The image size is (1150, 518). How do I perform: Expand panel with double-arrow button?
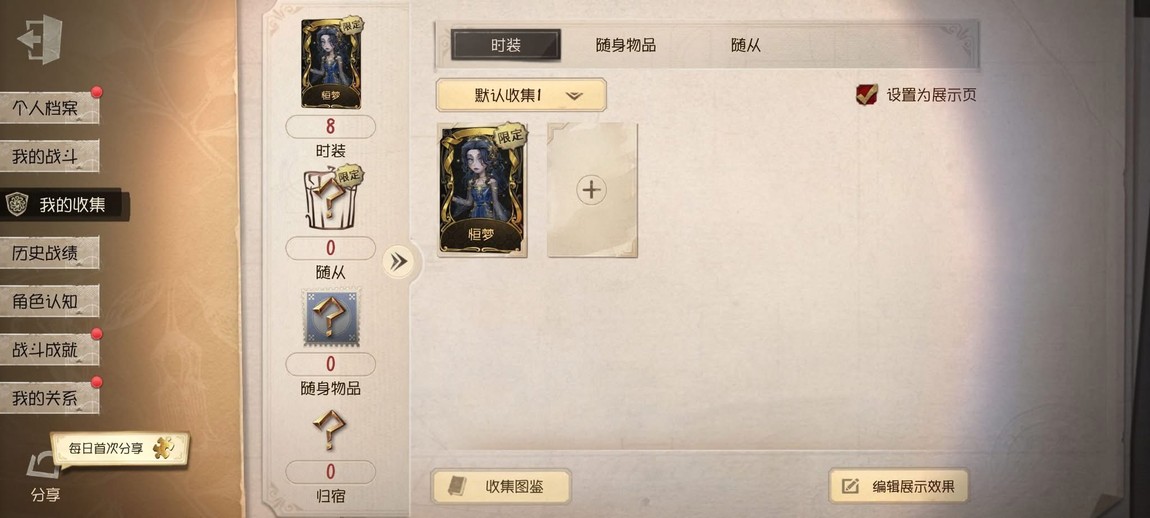[x=399, y=262]
